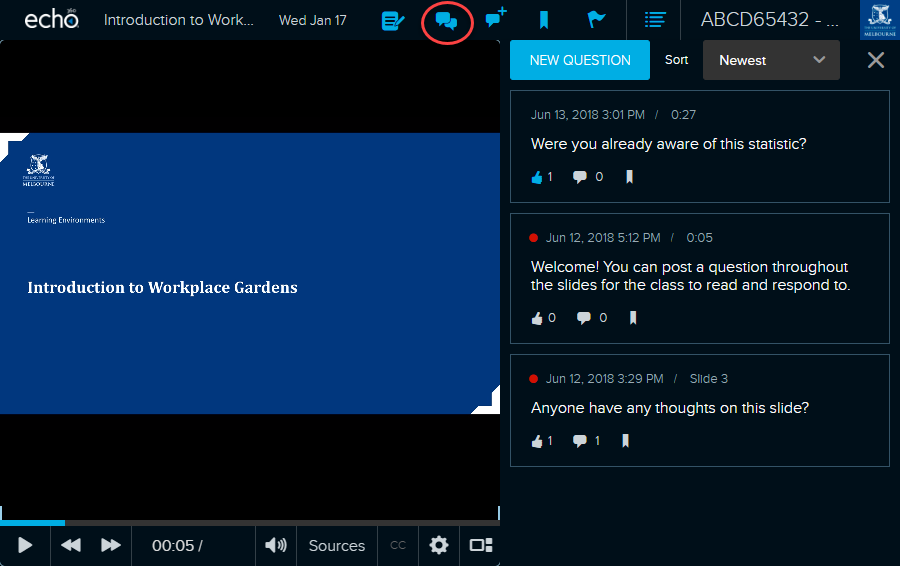Click the add new question bubble icon
Screen dimensions: 900x566
click(496, 17)
